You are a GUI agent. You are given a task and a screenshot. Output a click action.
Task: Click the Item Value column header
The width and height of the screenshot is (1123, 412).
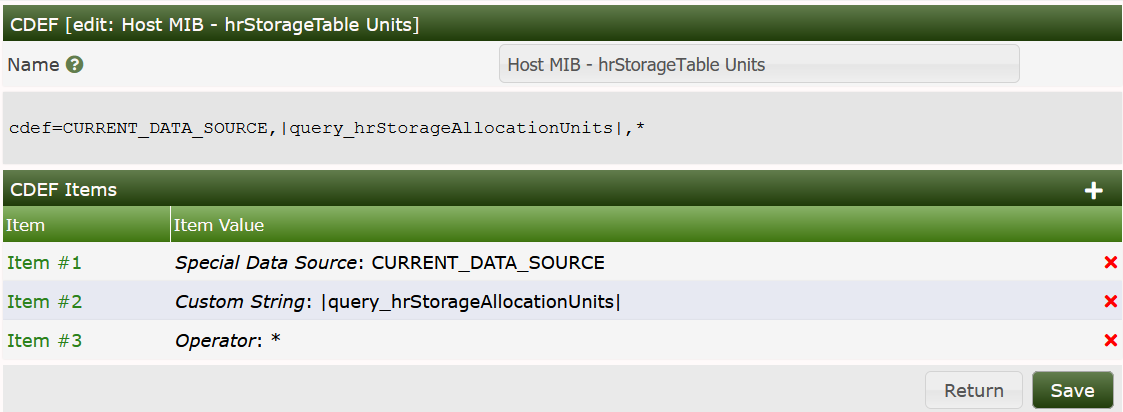click(x=219, y=225)
